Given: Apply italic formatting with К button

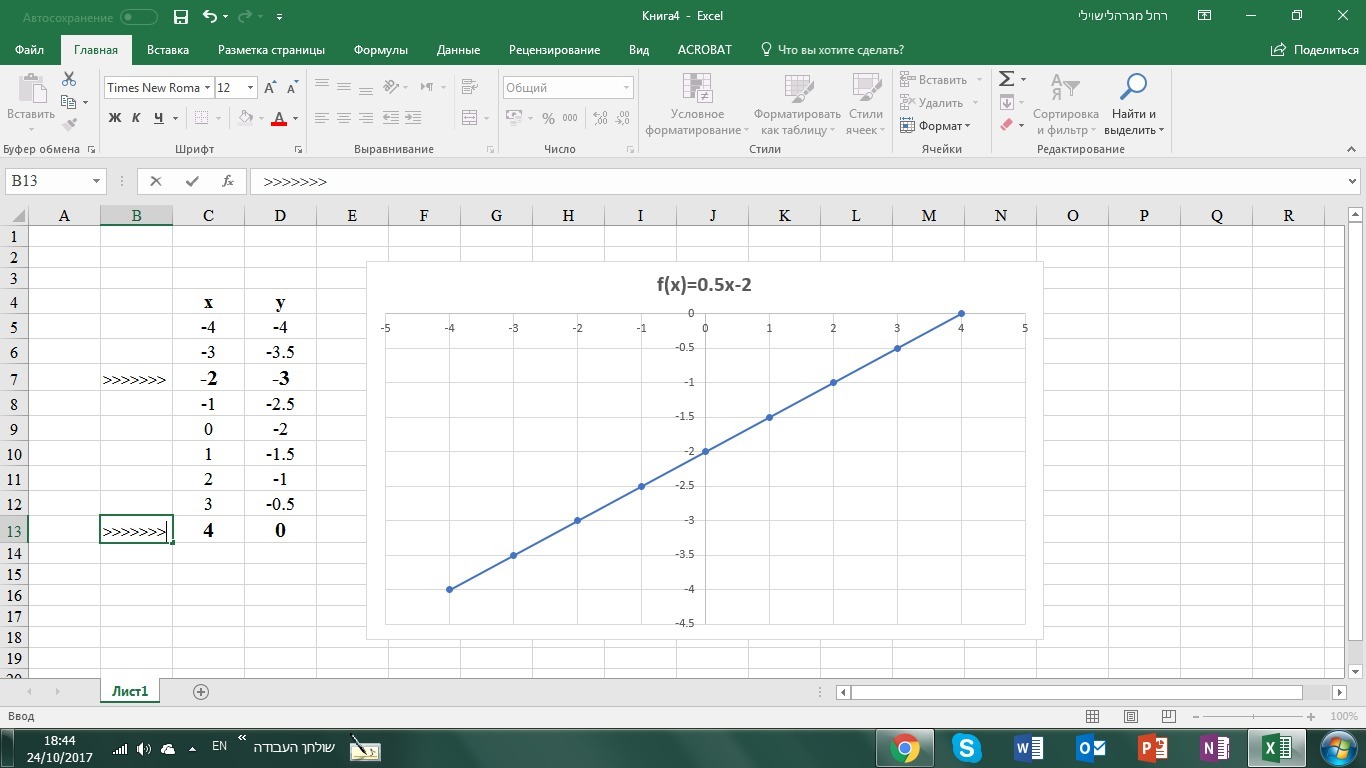Looking at the screenshot, I should 136,118.
